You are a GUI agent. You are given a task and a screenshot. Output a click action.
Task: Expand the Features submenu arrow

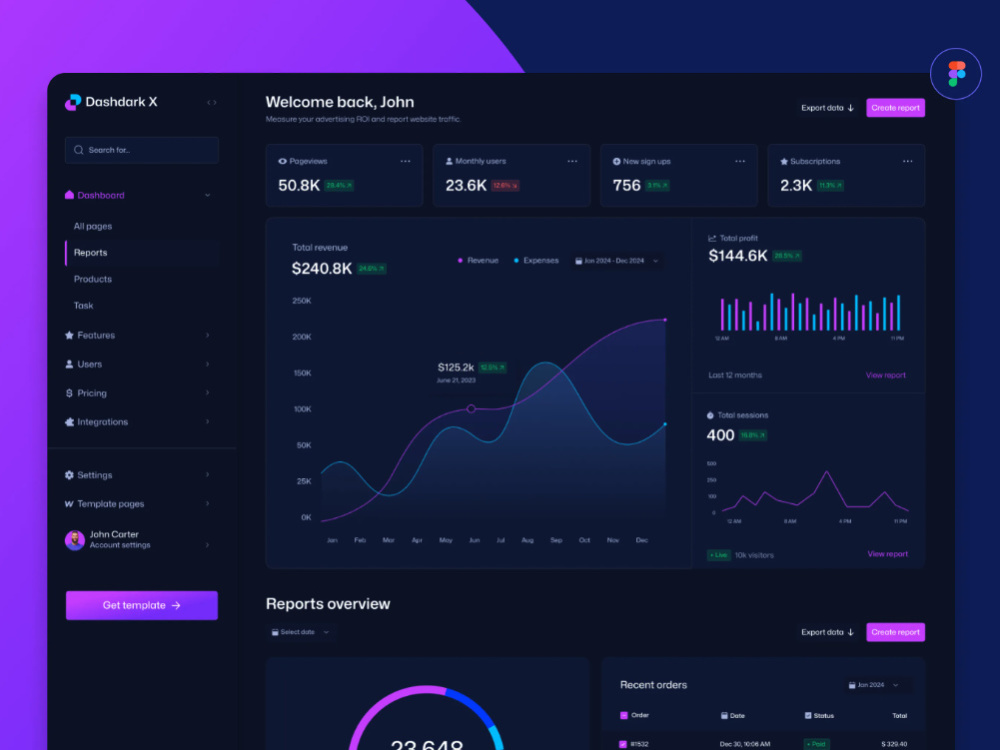(x=207, y=335)
